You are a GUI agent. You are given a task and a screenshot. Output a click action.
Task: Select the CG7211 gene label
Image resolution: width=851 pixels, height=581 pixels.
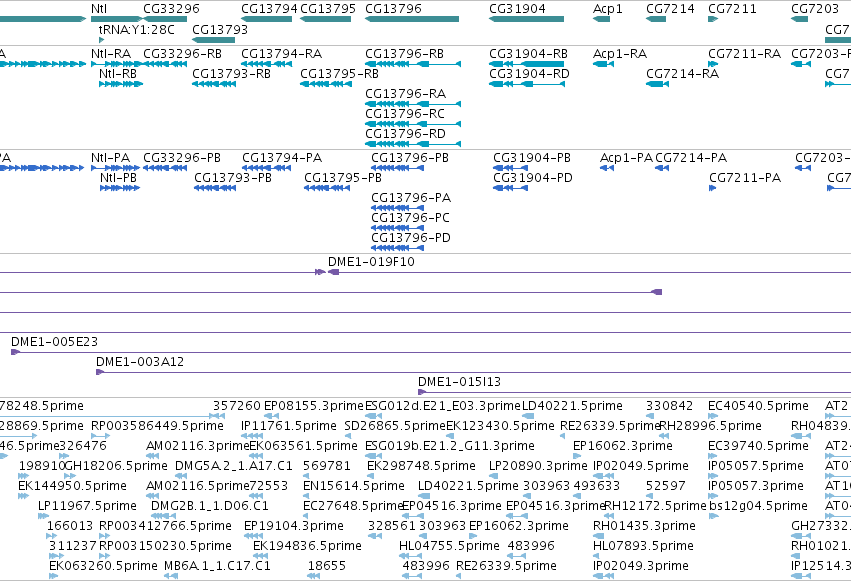pyautogui.click(x=732, y=9)
